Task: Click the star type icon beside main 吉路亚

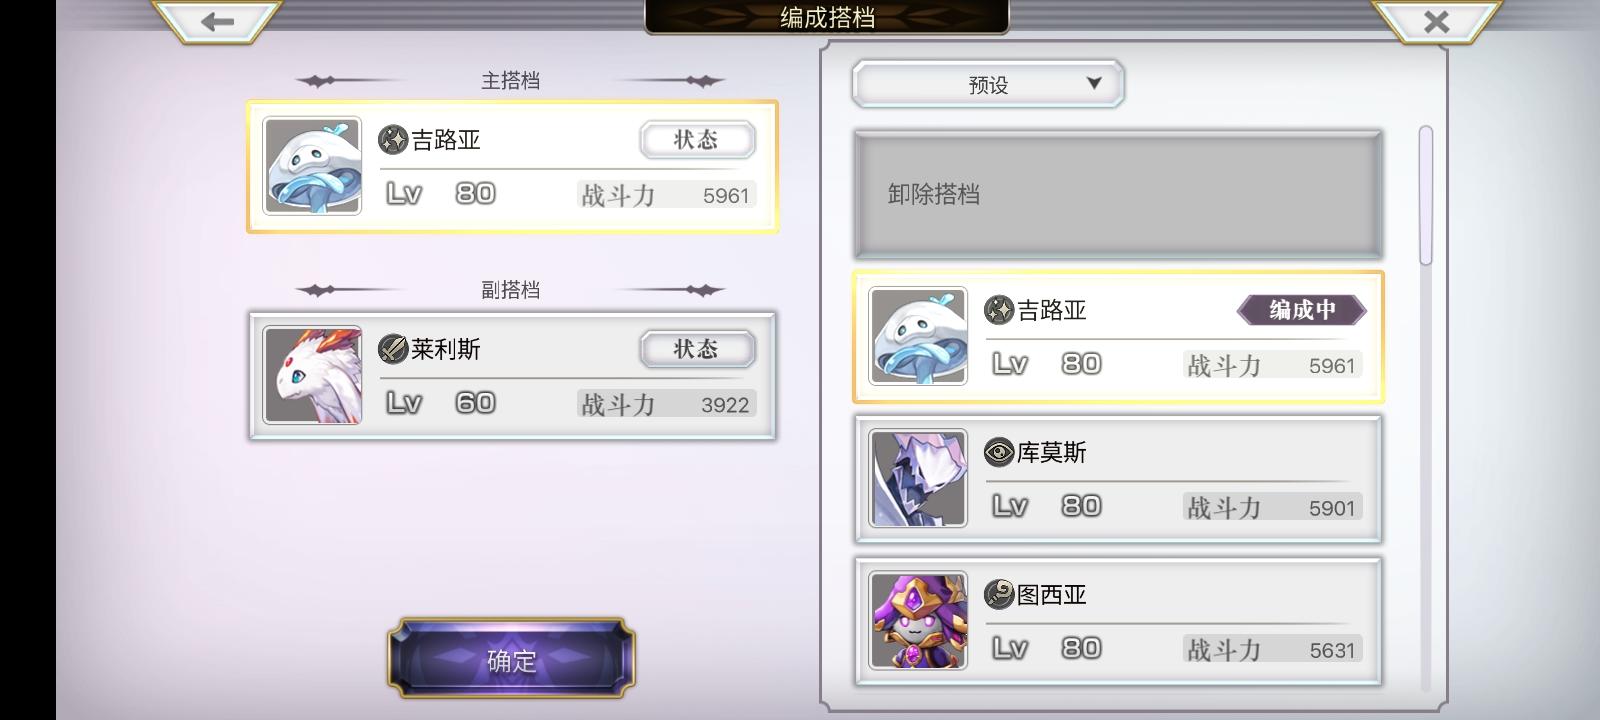Action: pyautogui.click(x=393, y=139)
